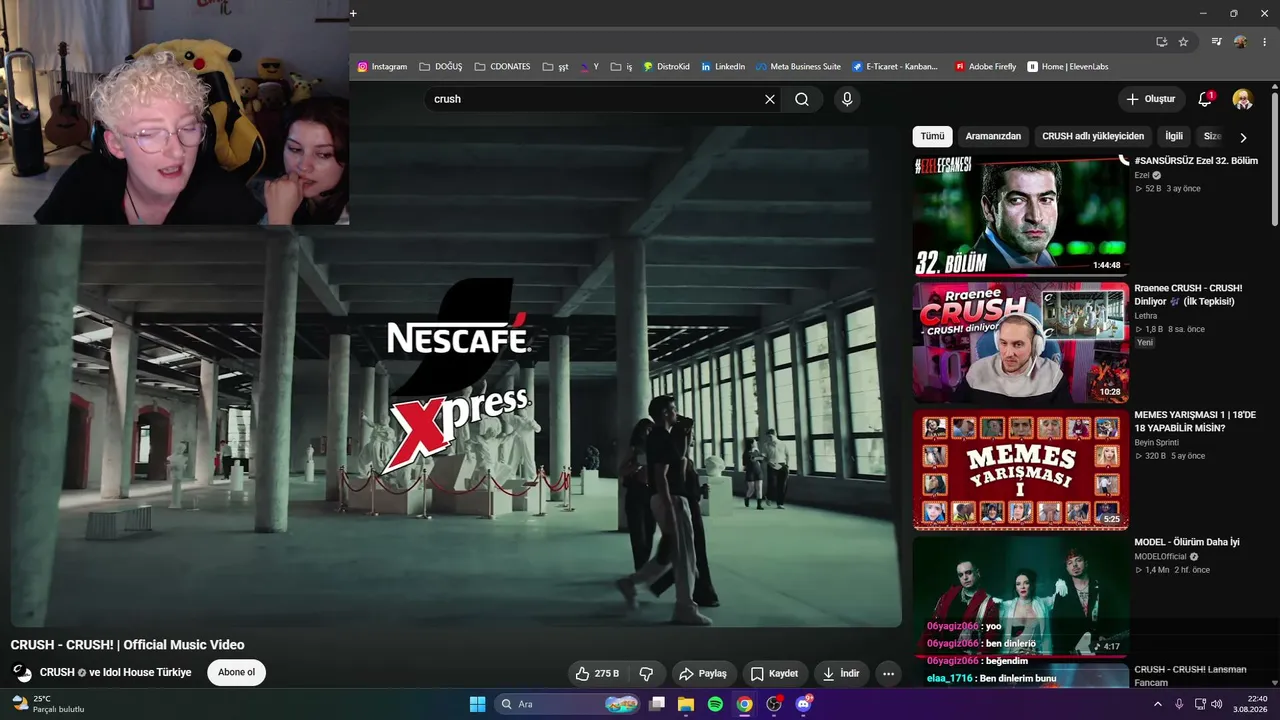Open the Beyin Sprinti channel link
Image resolution: width=1280 pixels, height=720 pixels.
(x=1156, y=442)
